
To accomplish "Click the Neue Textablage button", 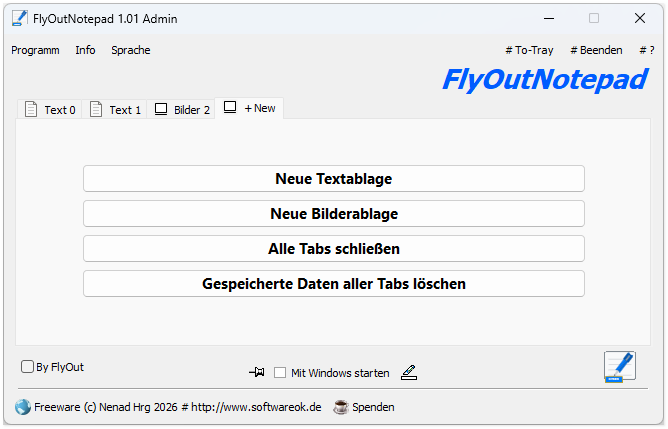I will point(334,179).
